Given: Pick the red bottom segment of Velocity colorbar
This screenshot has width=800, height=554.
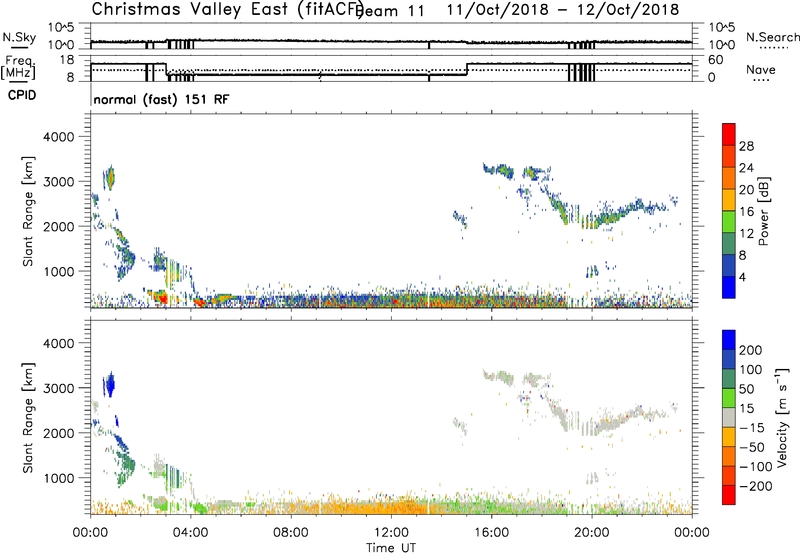Looking at the screenshot, I should 729,495.
